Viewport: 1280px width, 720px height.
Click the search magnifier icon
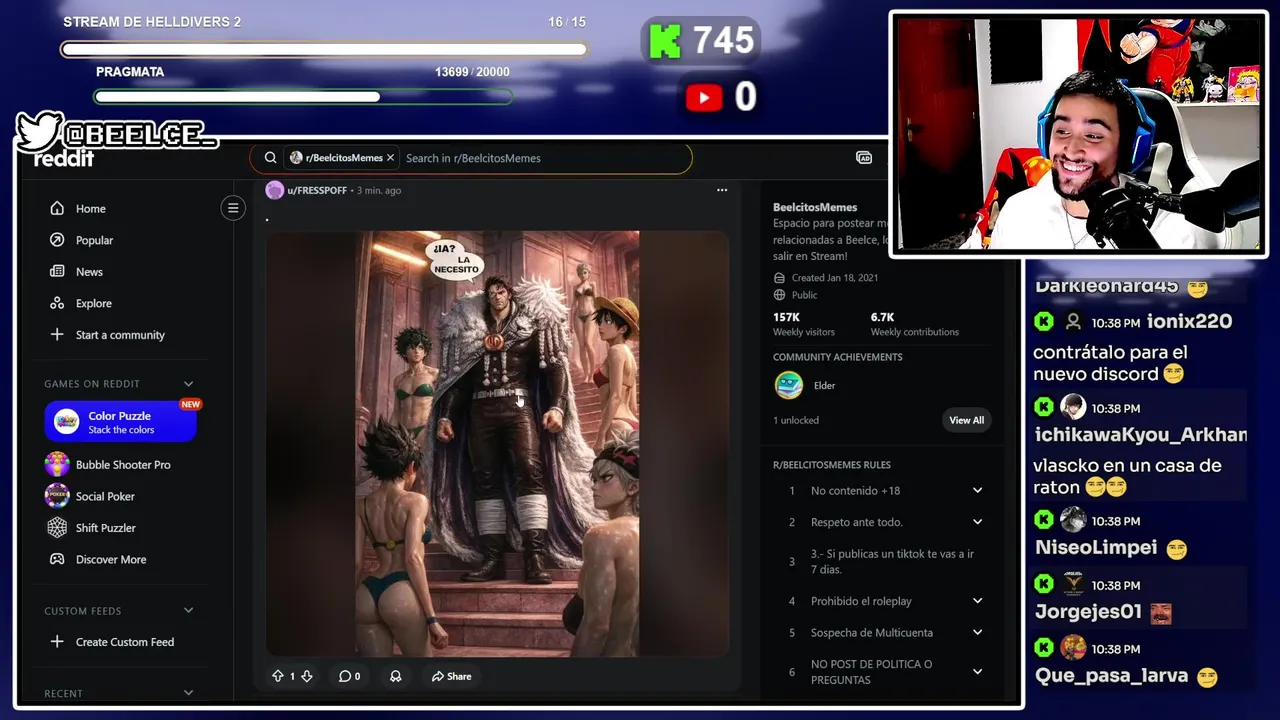point(270,158)
